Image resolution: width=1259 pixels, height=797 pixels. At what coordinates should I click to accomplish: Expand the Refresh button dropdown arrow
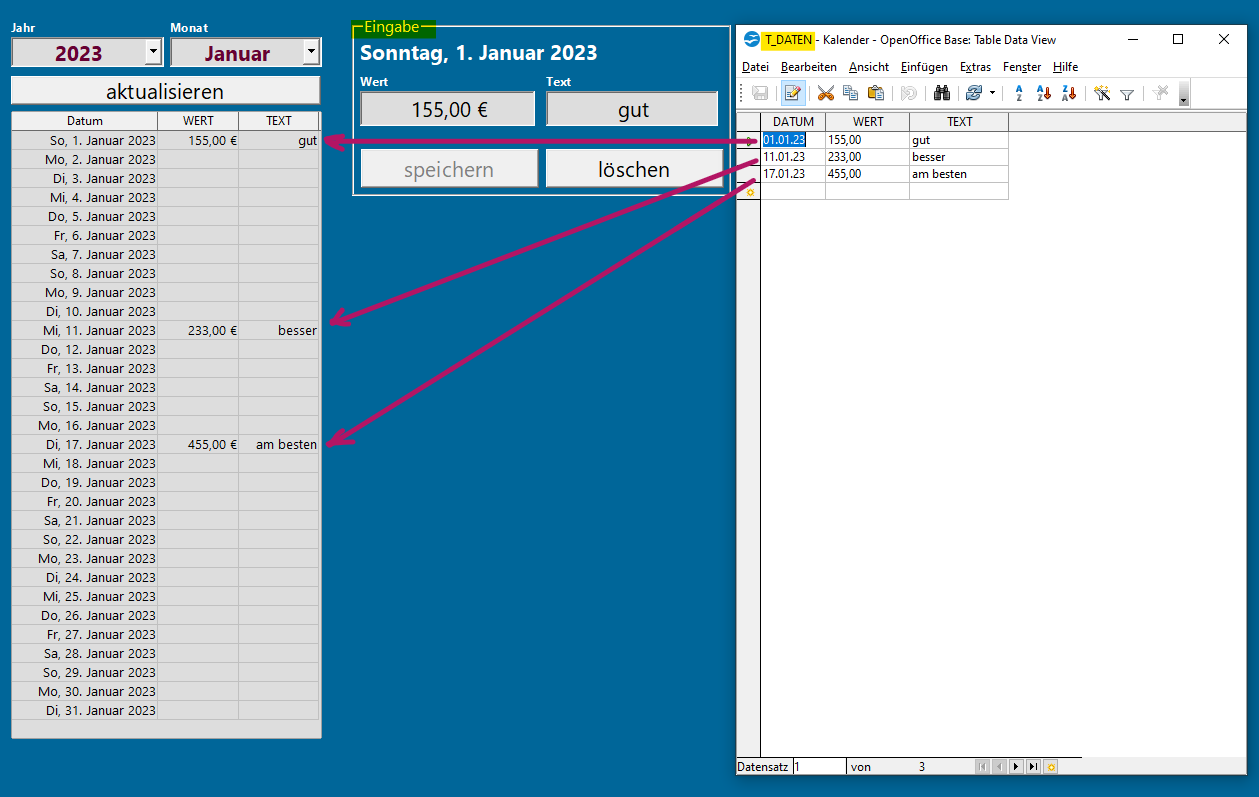pyautogui.click(x=992, y=94)
